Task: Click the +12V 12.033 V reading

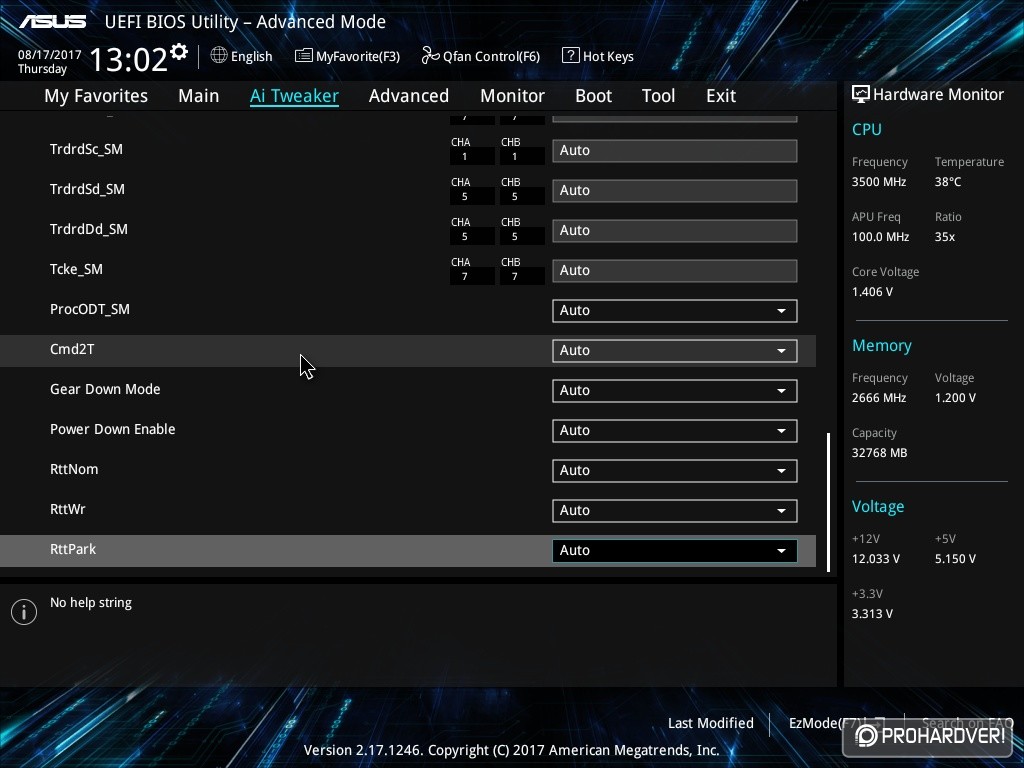Action: (x=876, y=559)
